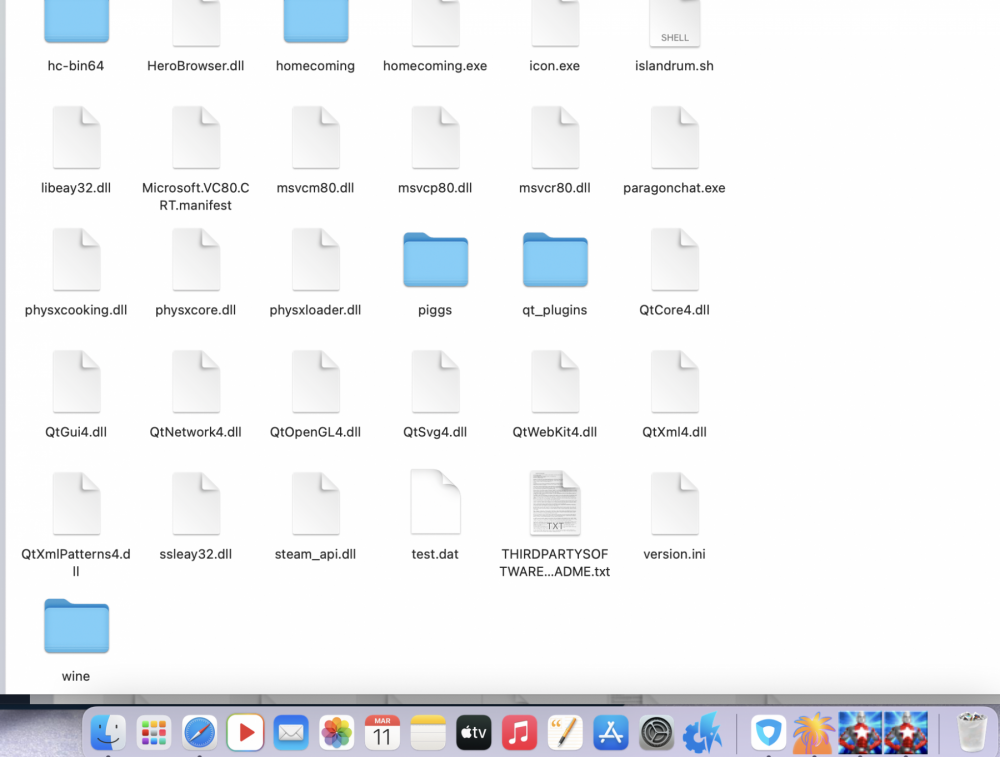Open version.ini
1000x757 pixels.
[675, 502]
